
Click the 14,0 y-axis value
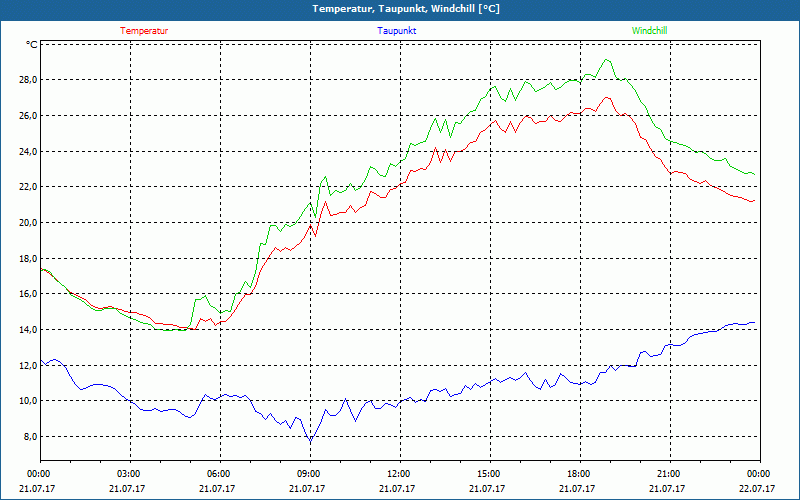pos(29,330)
